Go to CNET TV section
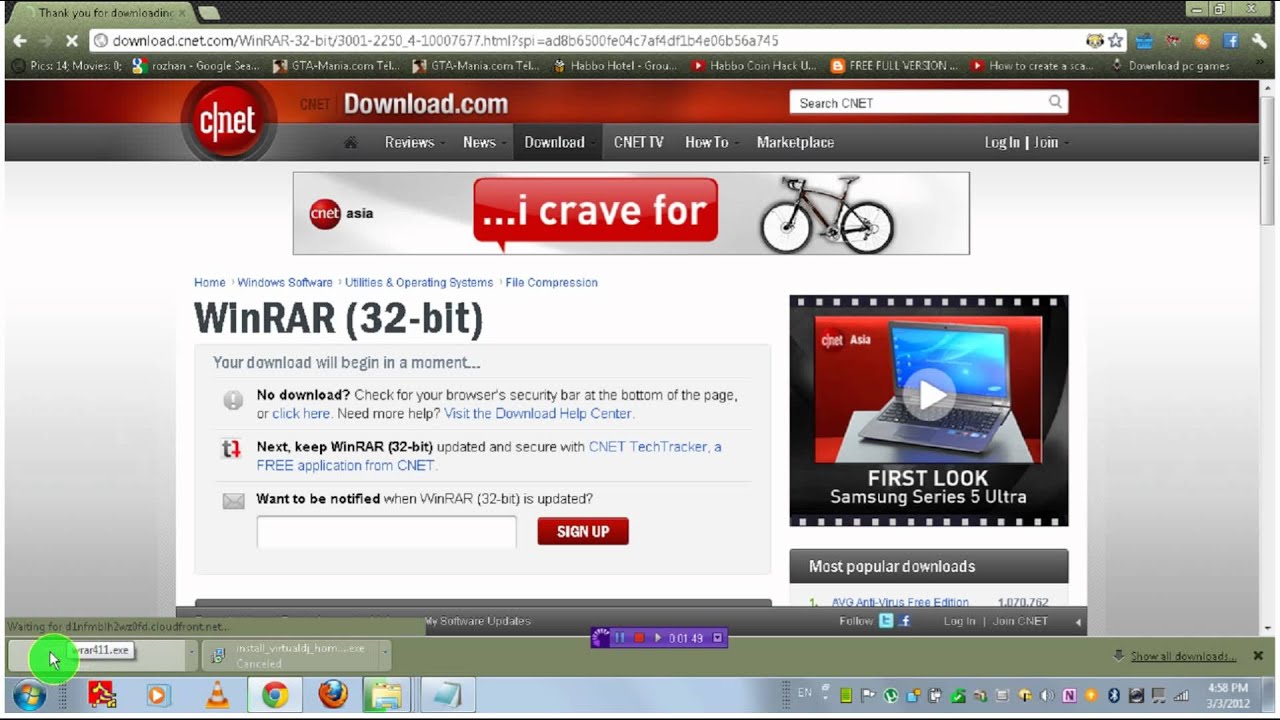 point(639,142)
